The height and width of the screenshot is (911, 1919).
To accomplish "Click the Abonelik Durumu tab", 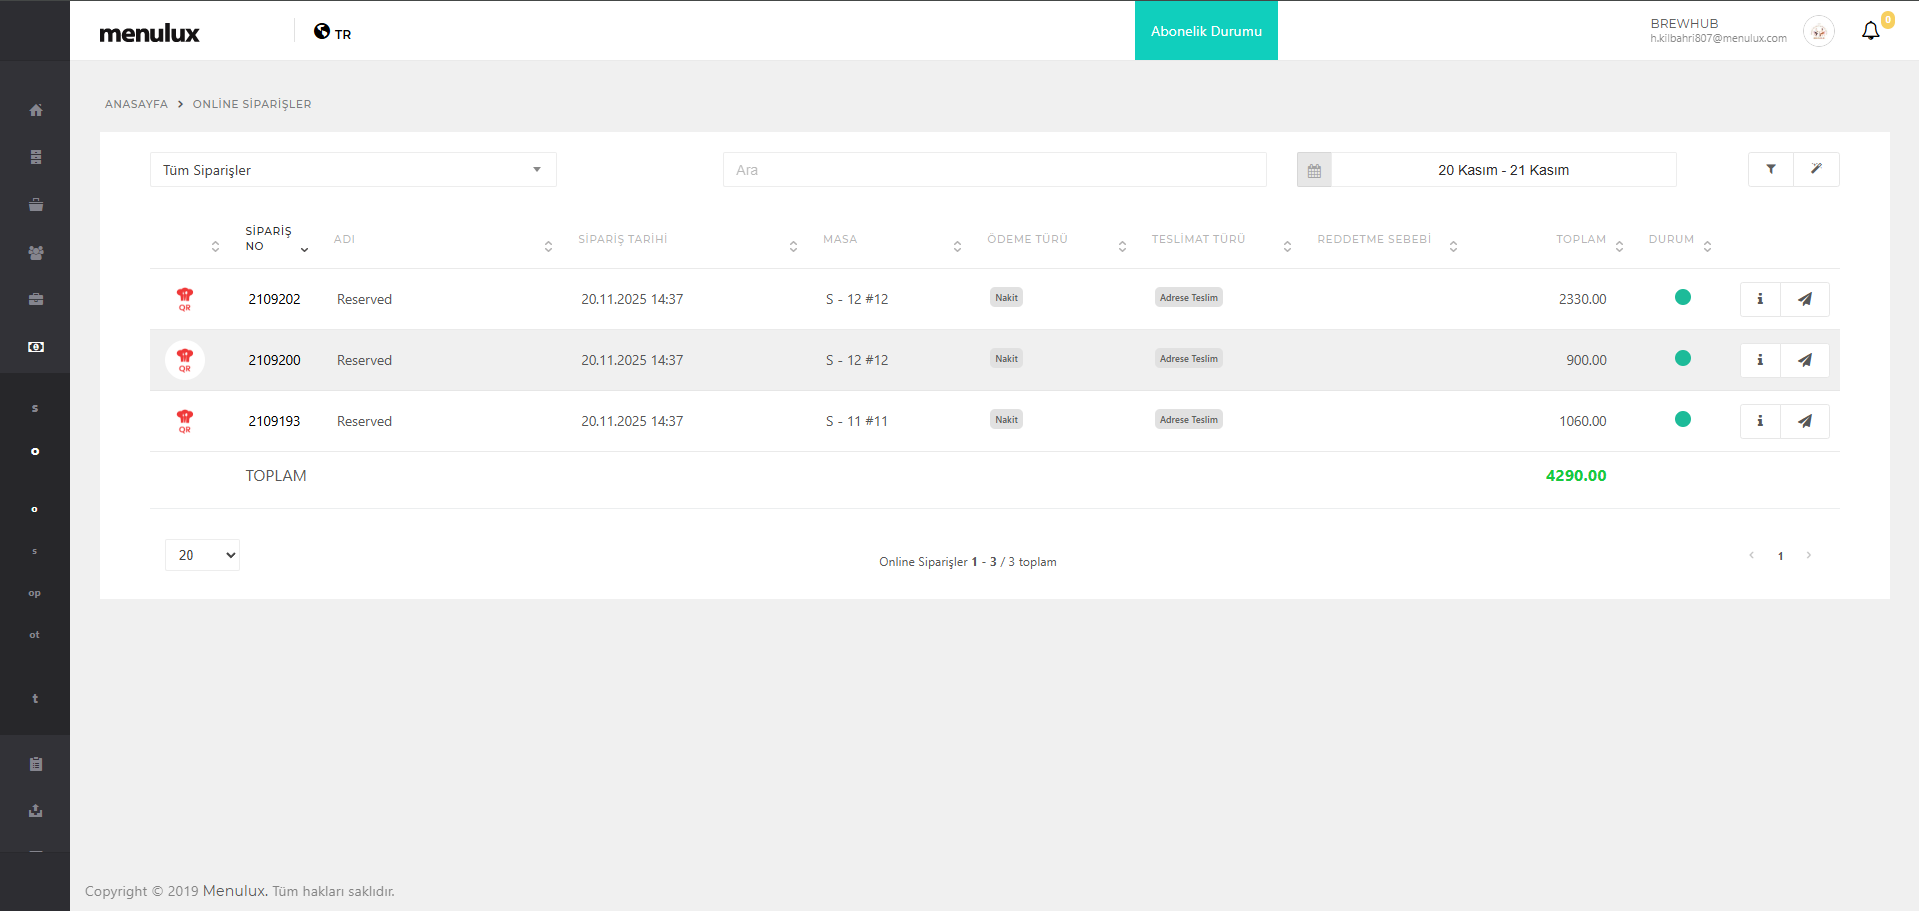I will point(1206,31).
